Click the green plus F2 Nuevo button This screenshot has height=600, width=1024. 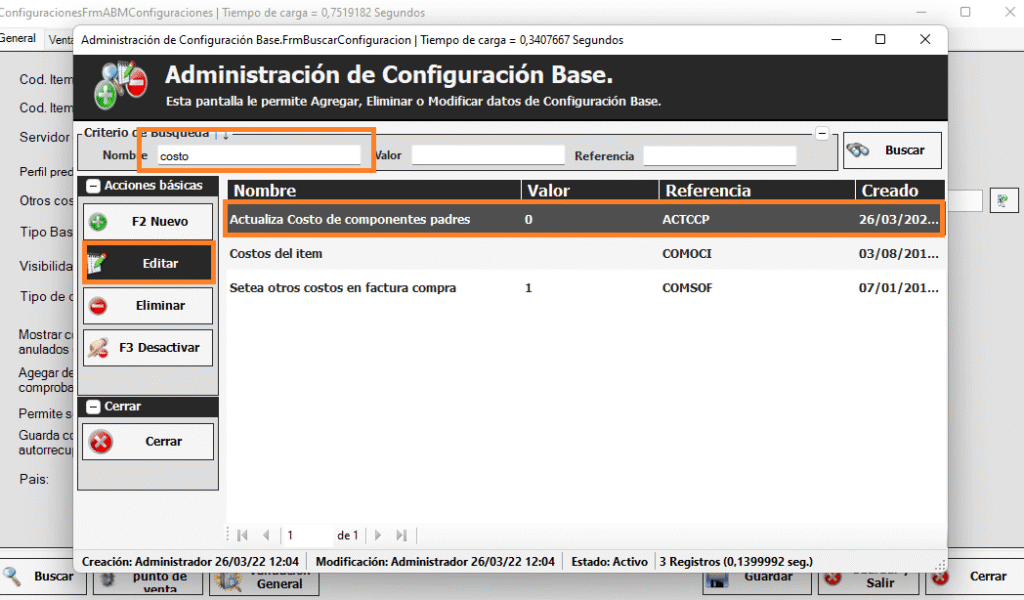(148, 222)
